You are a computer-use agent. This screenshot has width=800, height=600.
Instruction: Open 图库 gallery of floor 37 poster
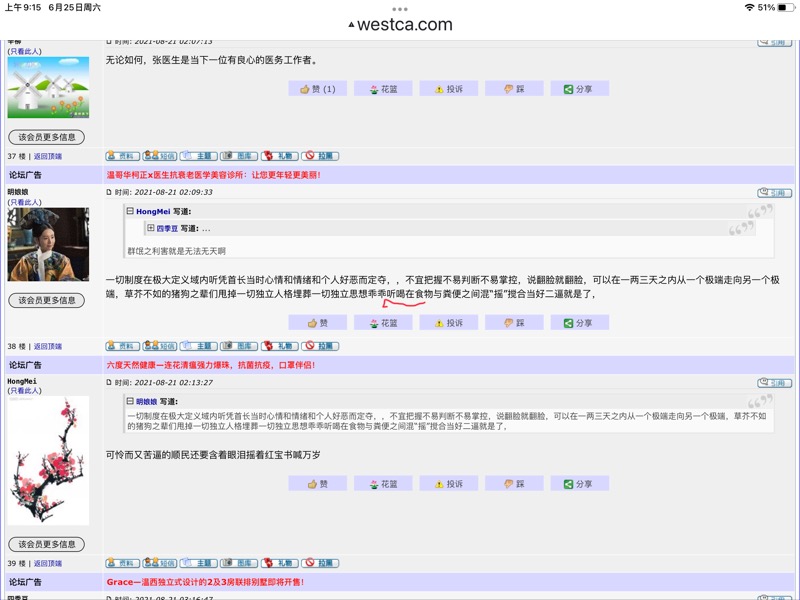click(x=239, y=156)
